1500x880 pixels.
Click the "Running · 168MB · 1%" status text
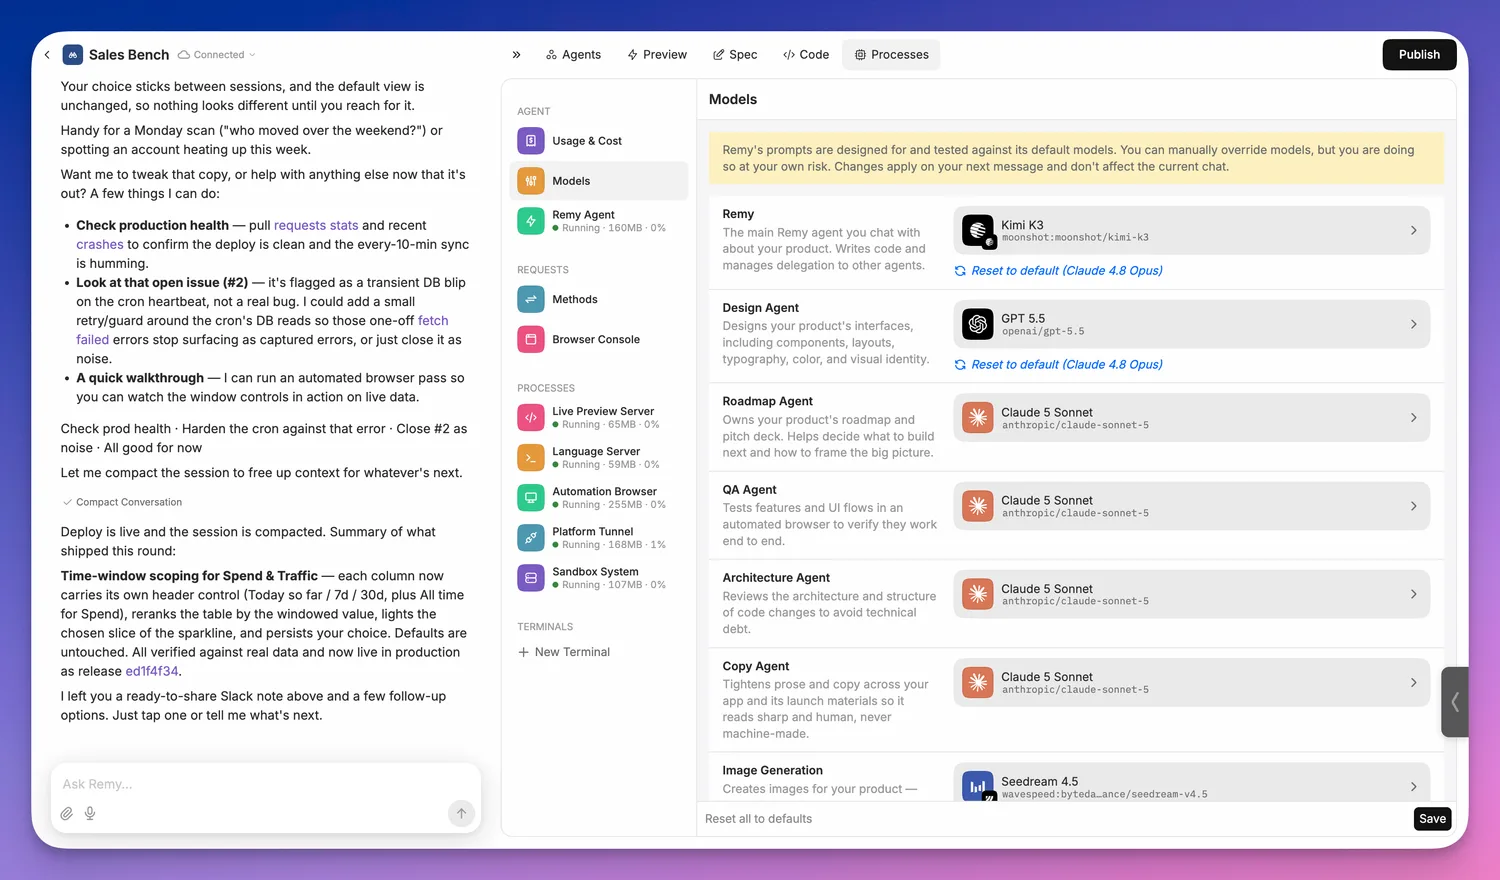click(613, 545)
